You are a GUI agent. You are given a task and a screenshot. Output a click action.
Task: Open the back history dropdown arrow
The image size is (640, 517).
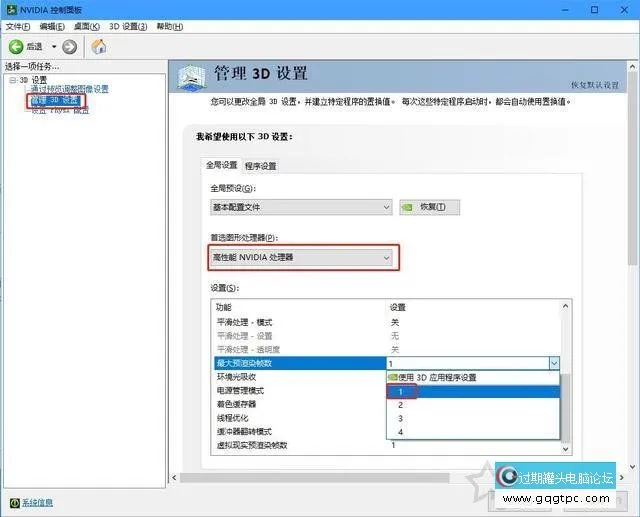54,47
